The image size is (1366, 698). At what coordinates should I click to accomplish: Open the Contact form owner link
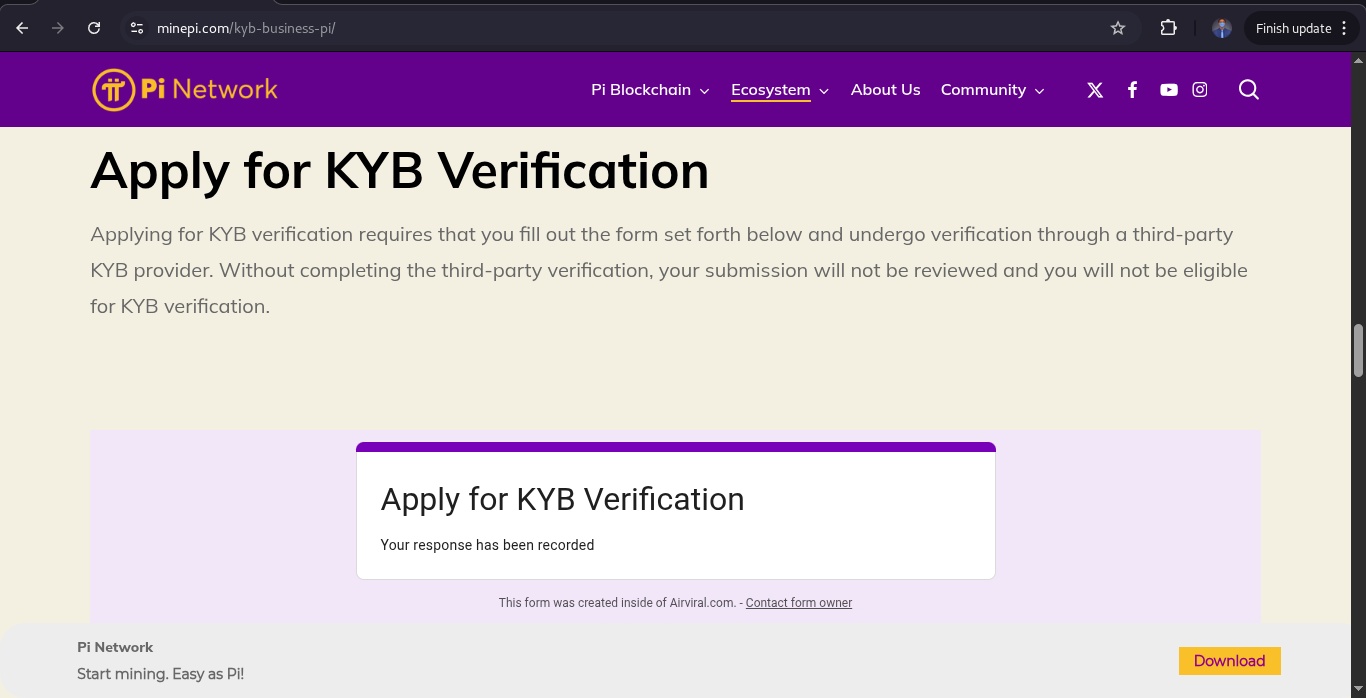798,602
